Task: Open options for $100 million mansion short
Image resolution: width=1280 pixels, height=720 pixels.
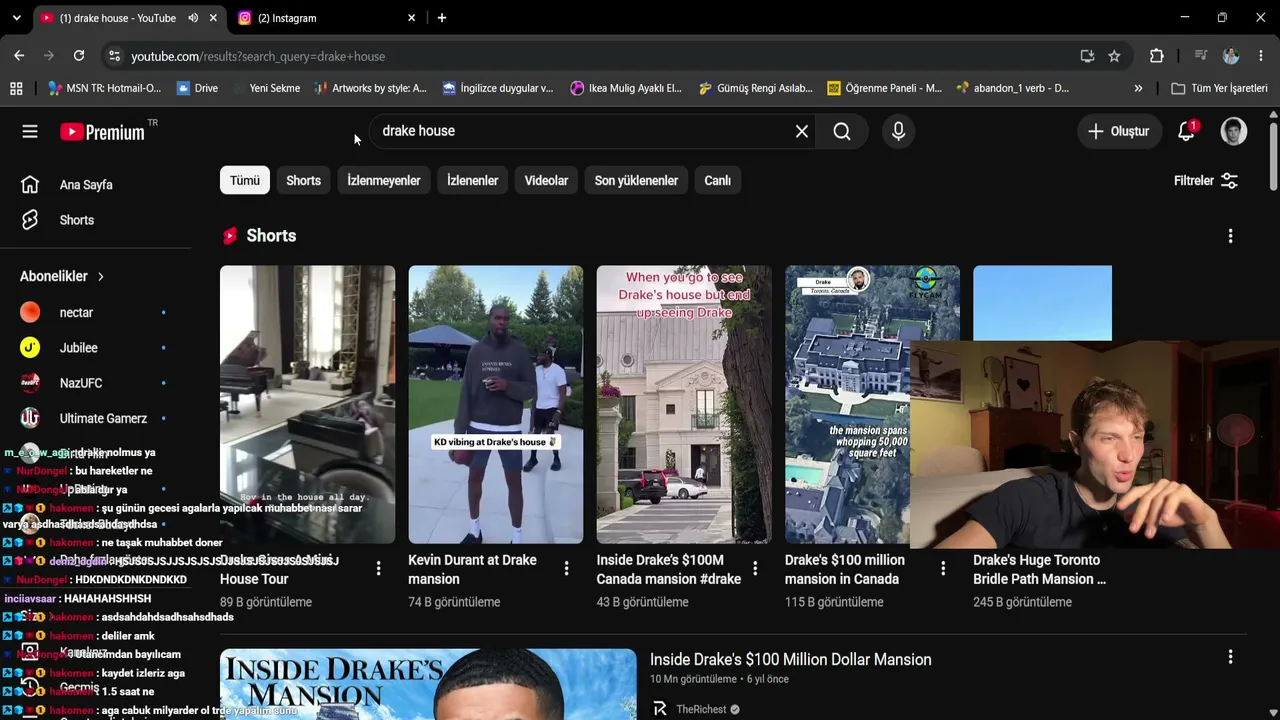Action: point(943,569)
